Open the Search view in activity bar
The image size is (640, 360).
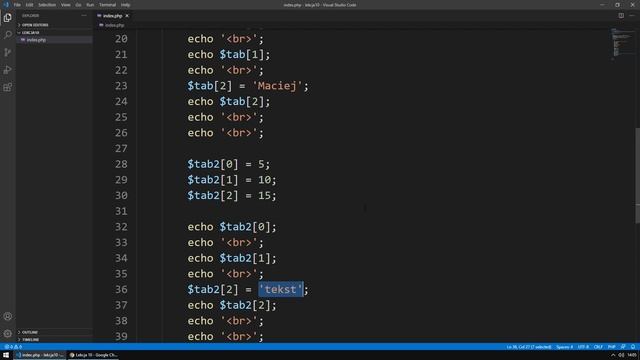7,35
